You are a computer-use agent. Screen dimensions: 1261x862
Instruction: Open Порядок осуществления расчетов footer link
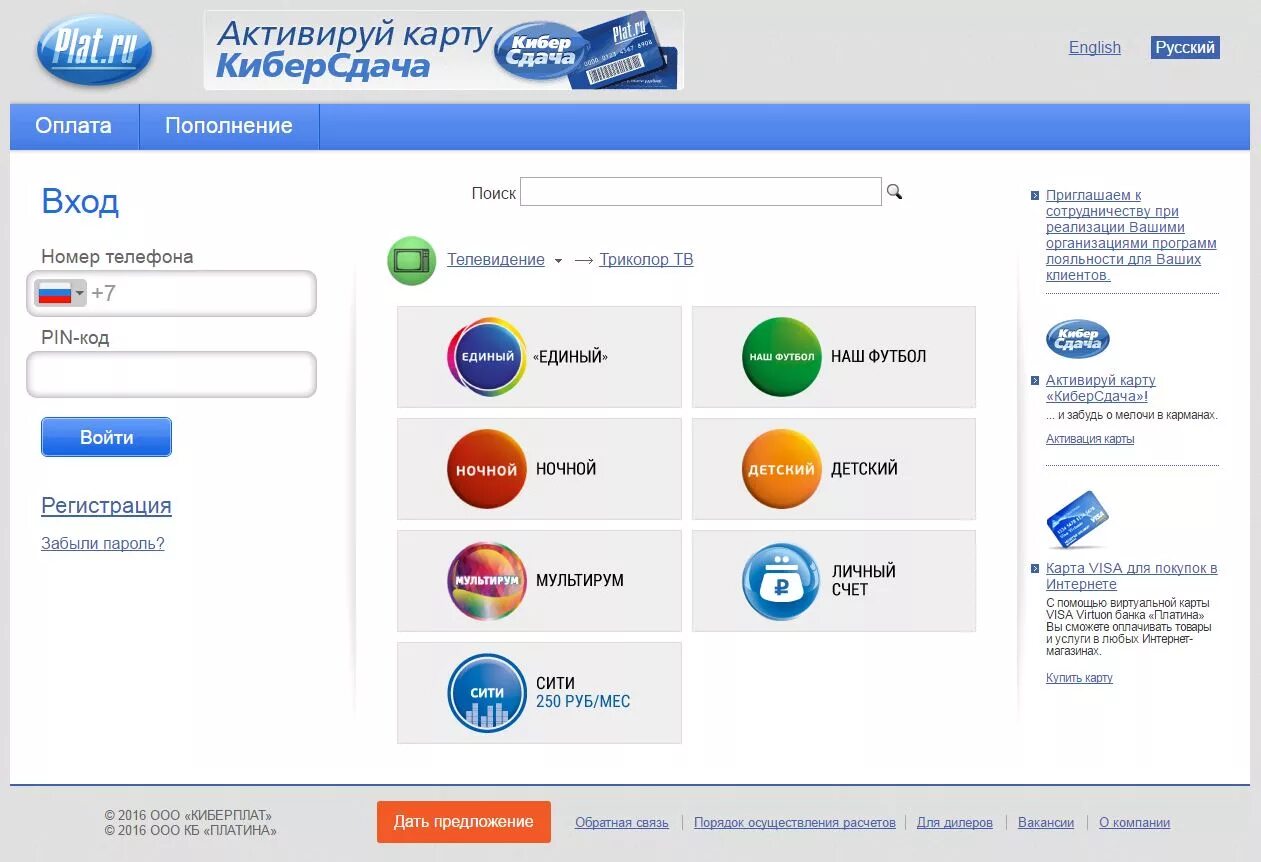pyautogui.click(x=795, y=823)
